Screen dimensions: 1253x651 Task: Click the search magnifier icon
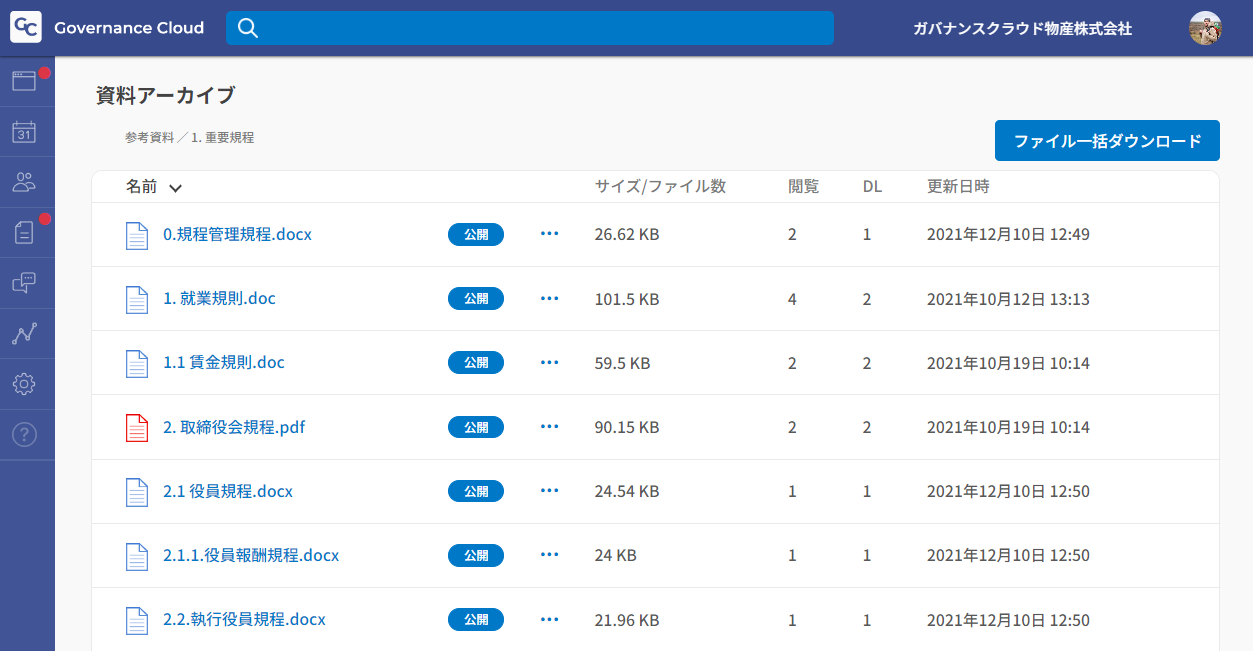[248, 28]
